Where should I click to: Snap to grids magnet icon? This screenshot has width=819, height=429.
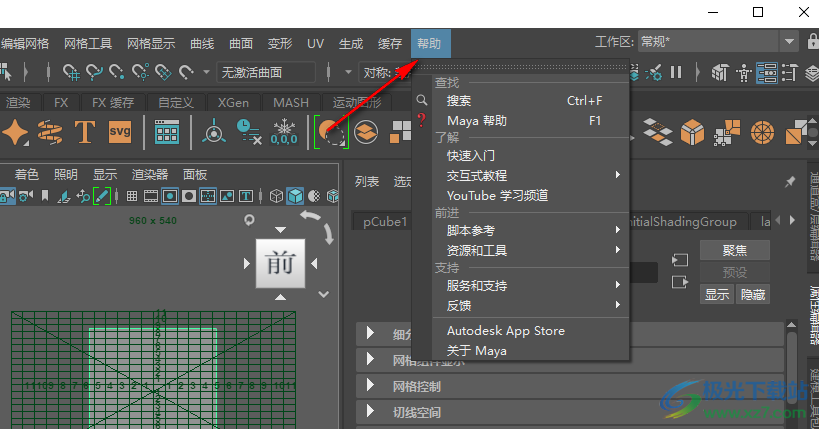(71, 72)
